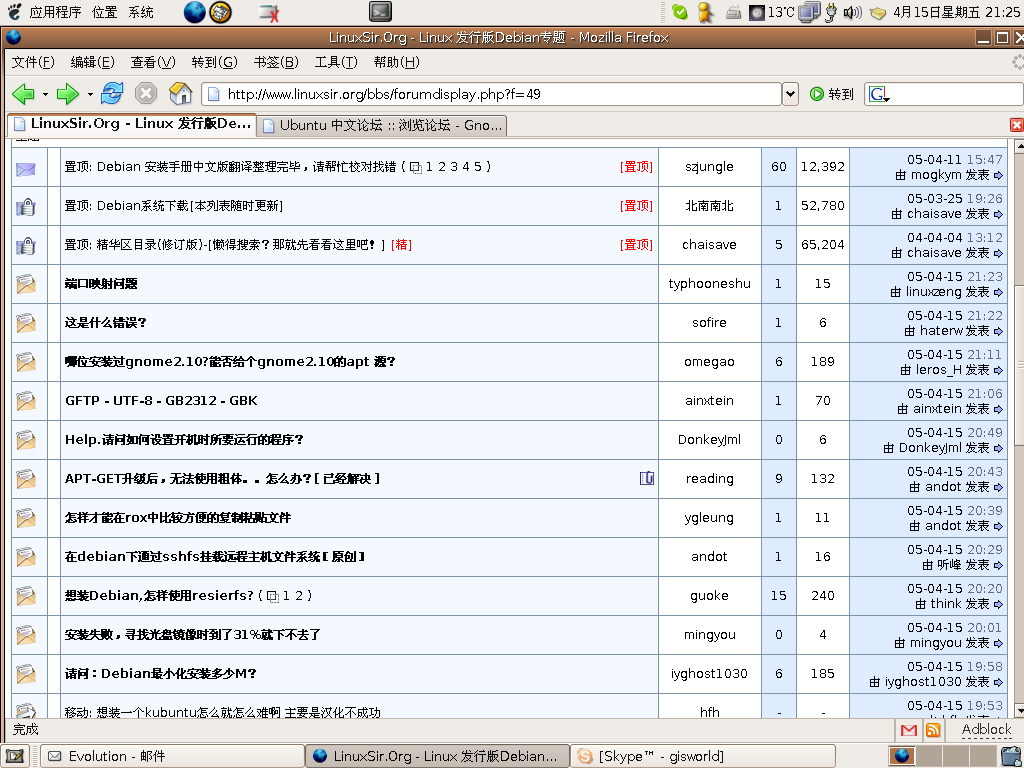Image resolution: width=1024 pixels, height=768 pixels.
Task: Close current tab with red X
Action: (1016, 125)
